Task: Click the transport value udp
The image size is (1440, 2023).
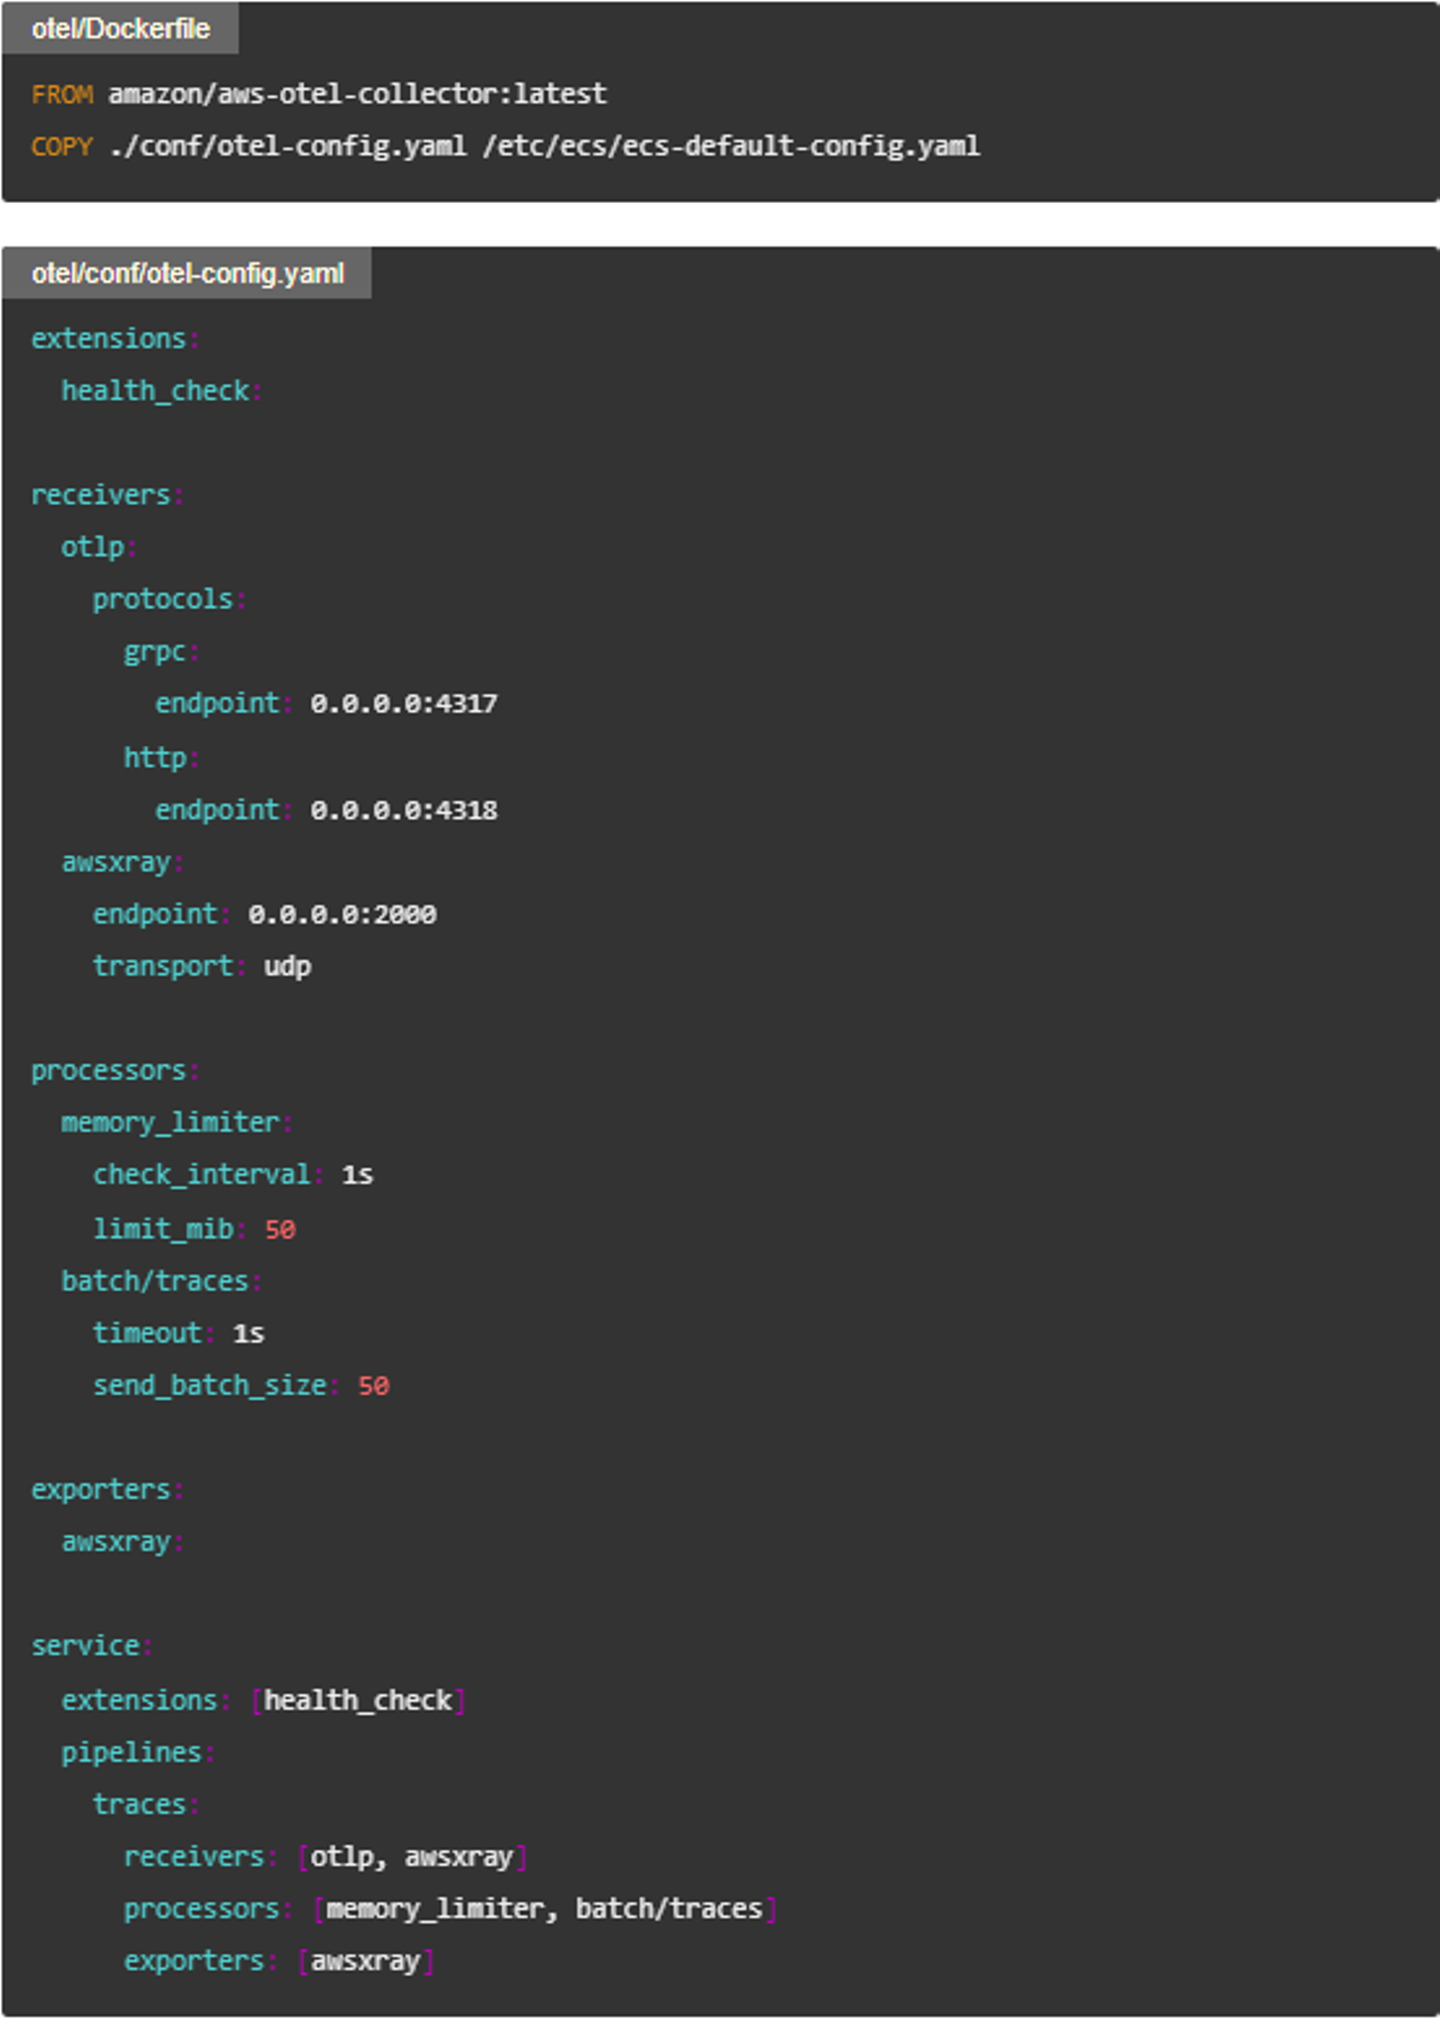Action: point(287,966)
